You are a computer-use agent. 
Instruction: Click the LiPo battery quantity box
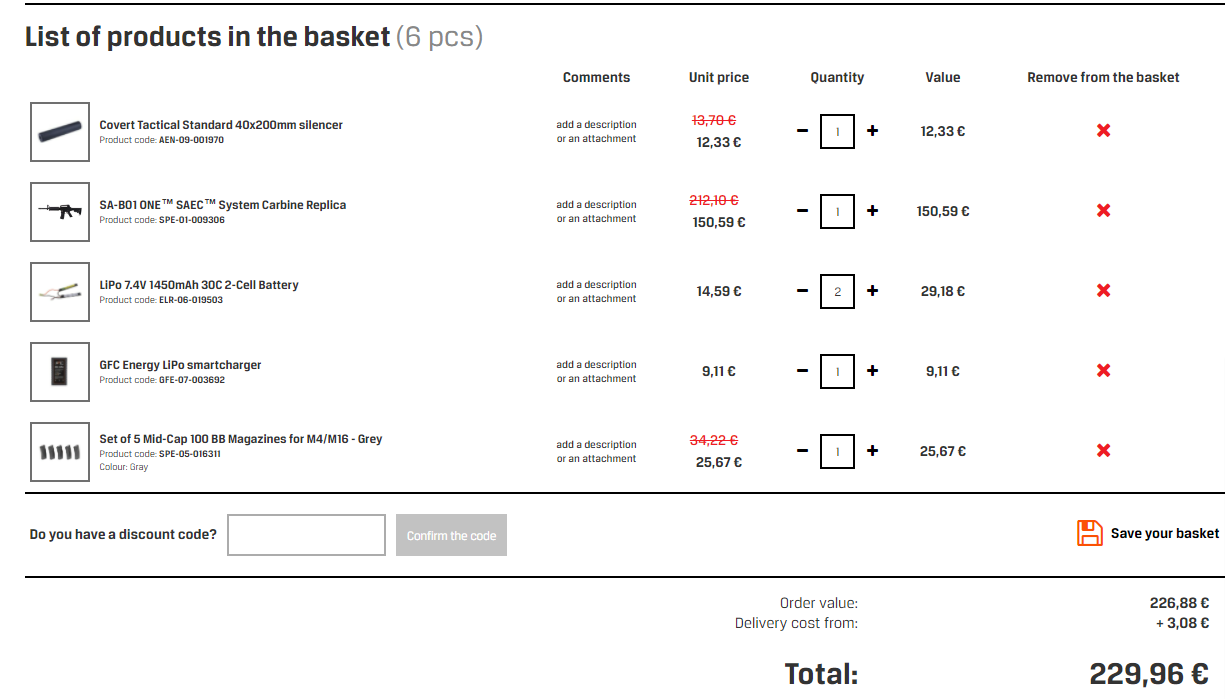(837, 291)
